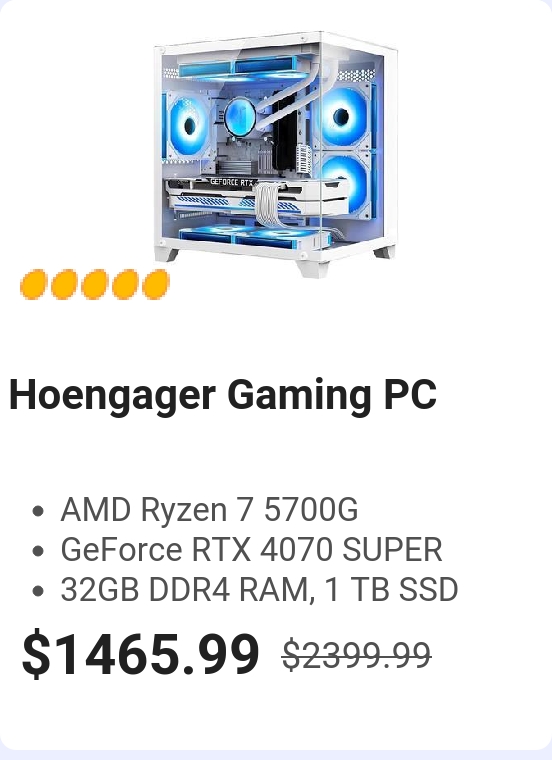
Task: Click the left side blue fan of the PC case
Action: coord(187,126)
